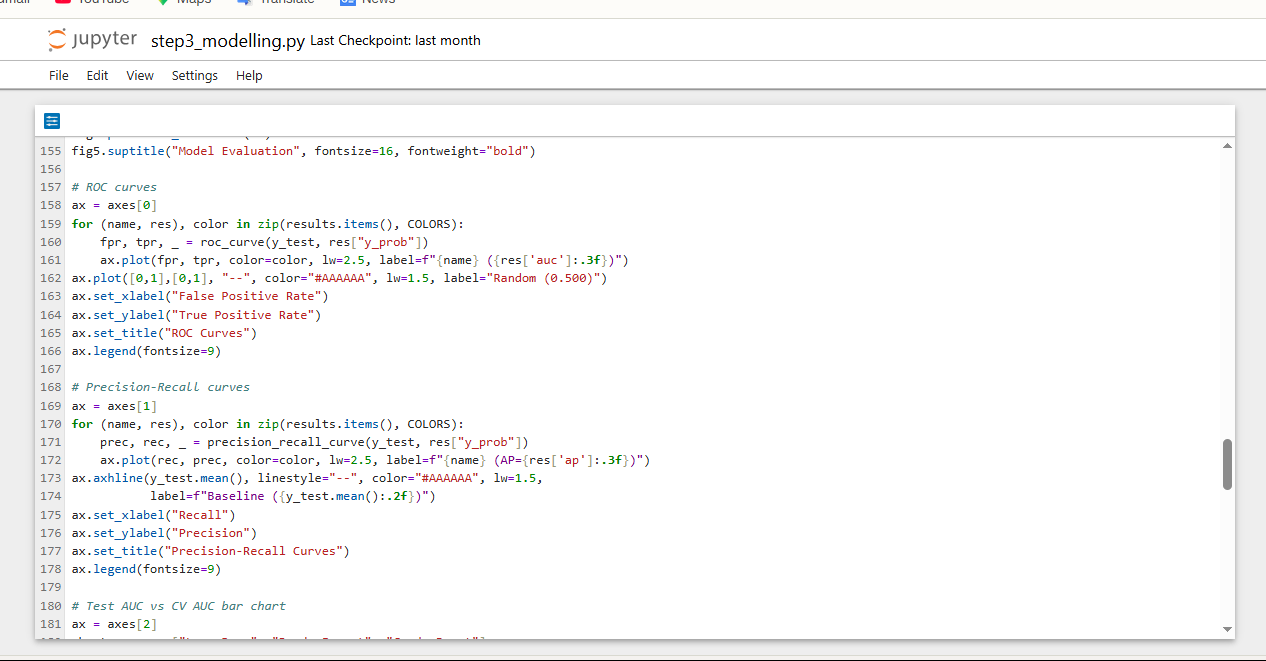1266x661 pixels.
Task: Click line number 179 in the gutter
Action: coord(50,587)
